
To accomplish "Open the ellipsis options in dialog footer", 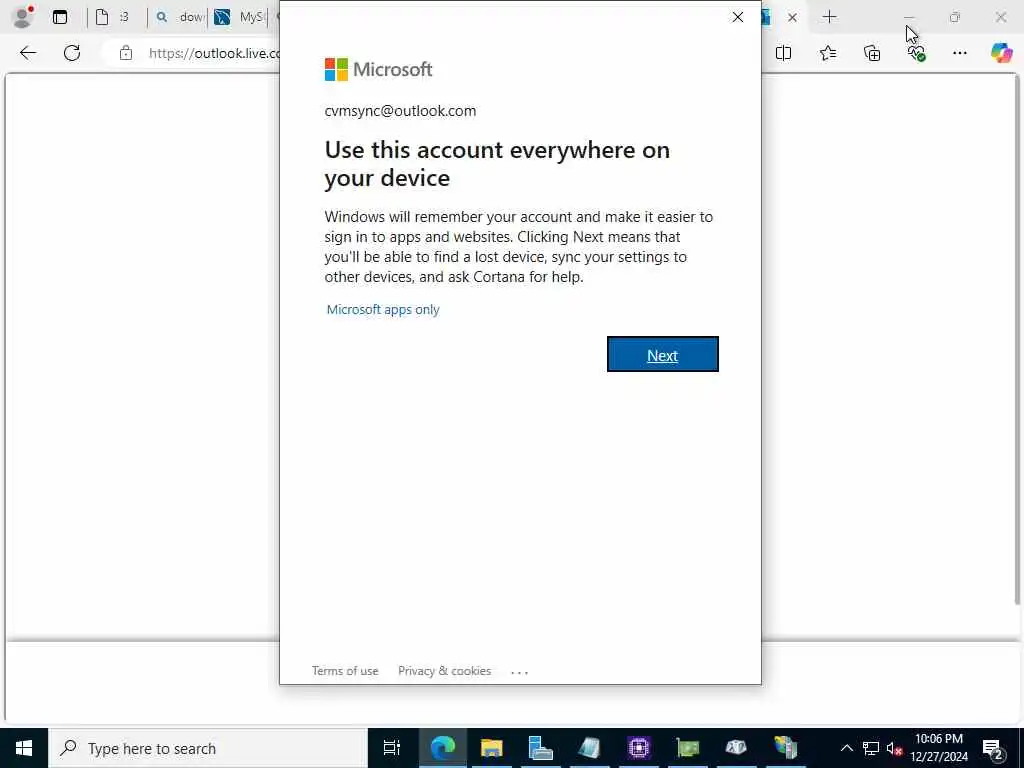I will tap(519, 671).
